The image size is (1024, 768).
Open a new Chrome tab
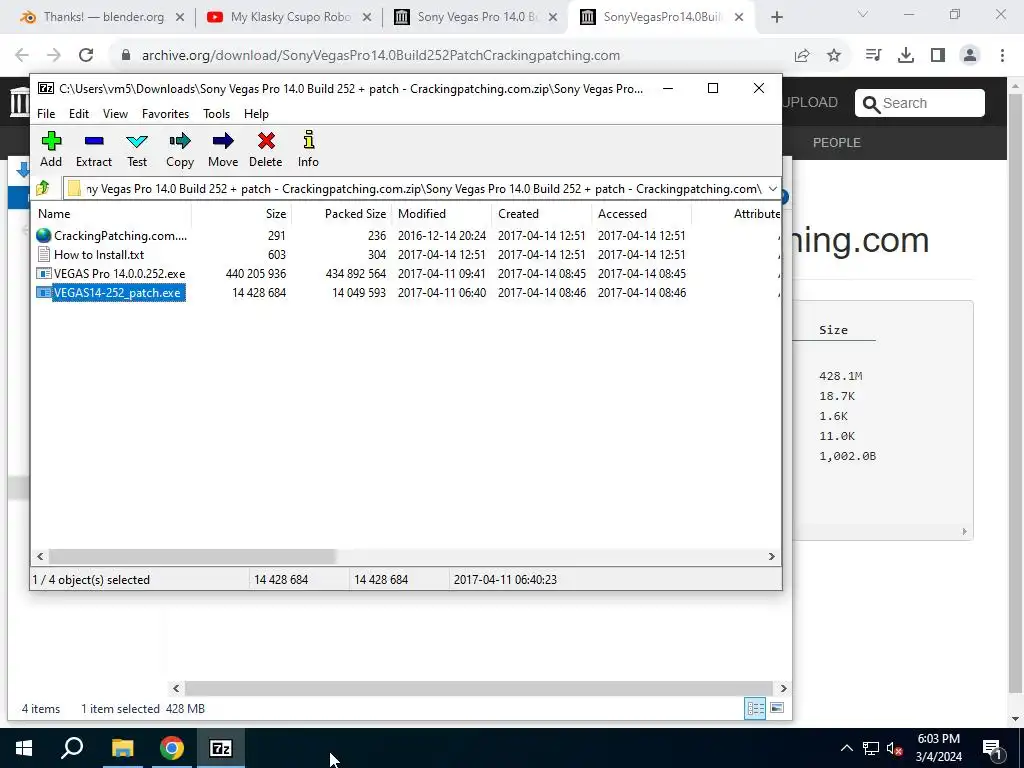776,17
